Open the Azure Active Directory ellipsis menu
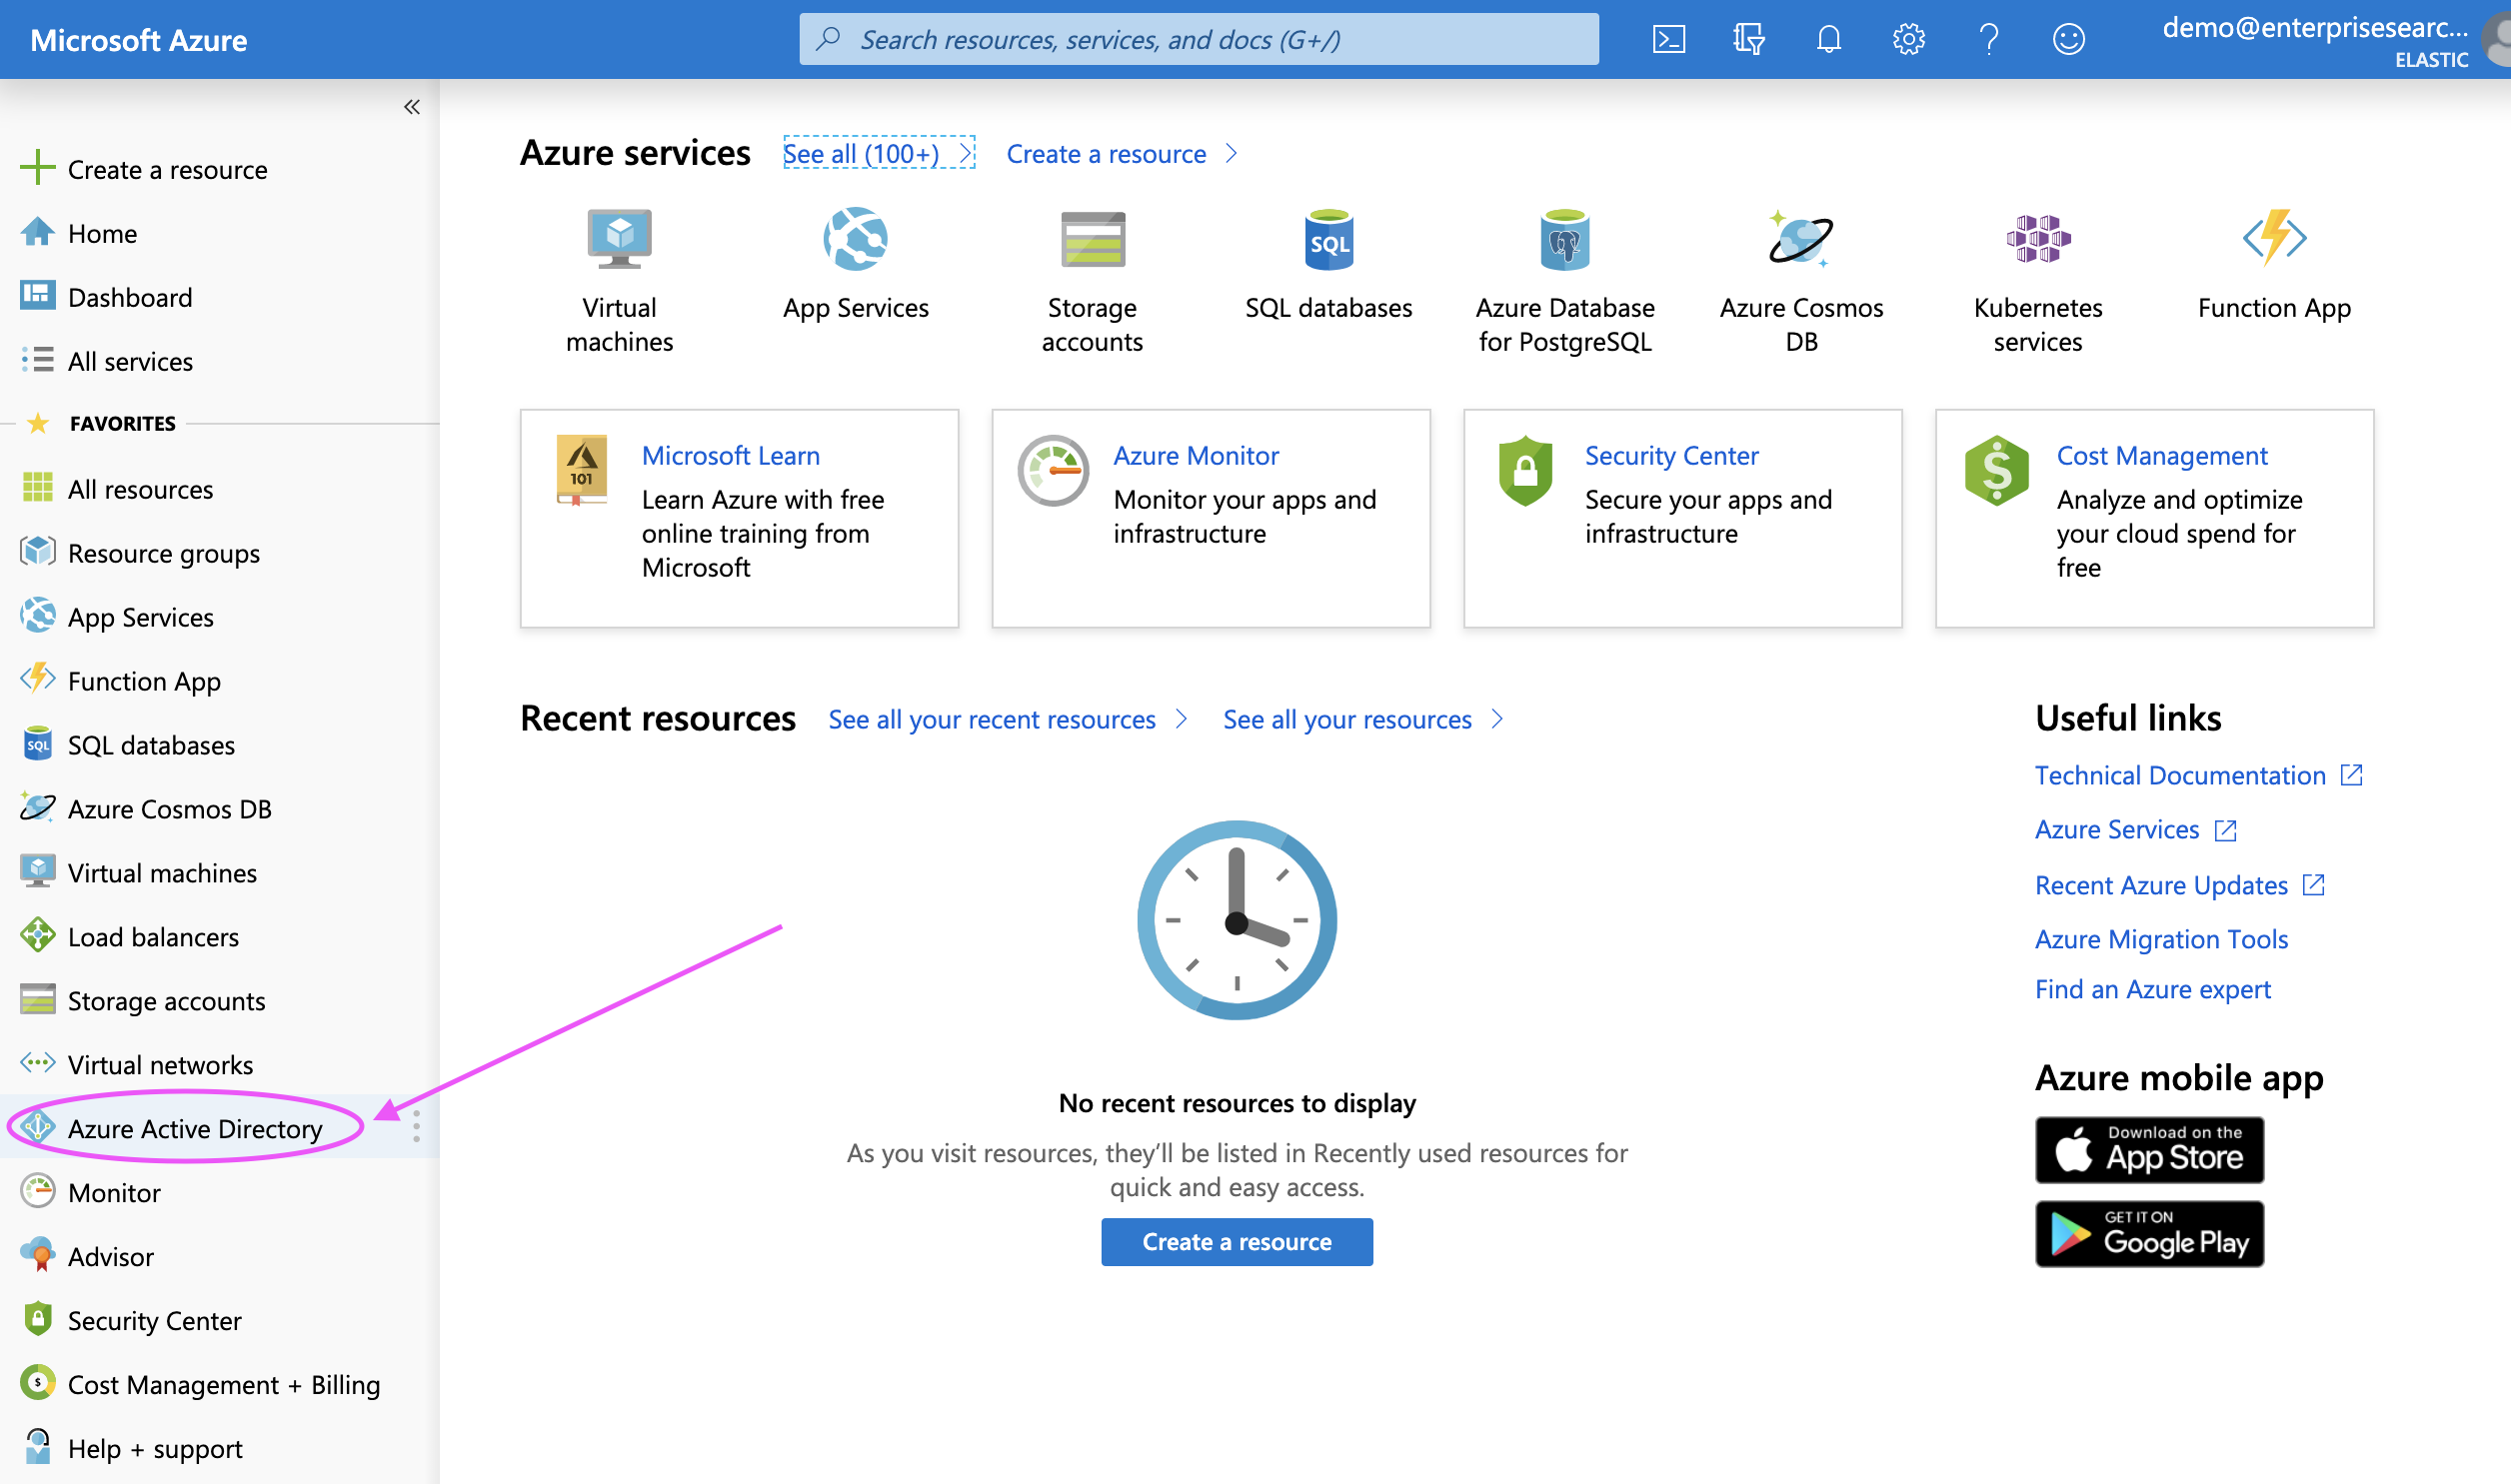The image size is (2511, 1484). (416, 1127)
